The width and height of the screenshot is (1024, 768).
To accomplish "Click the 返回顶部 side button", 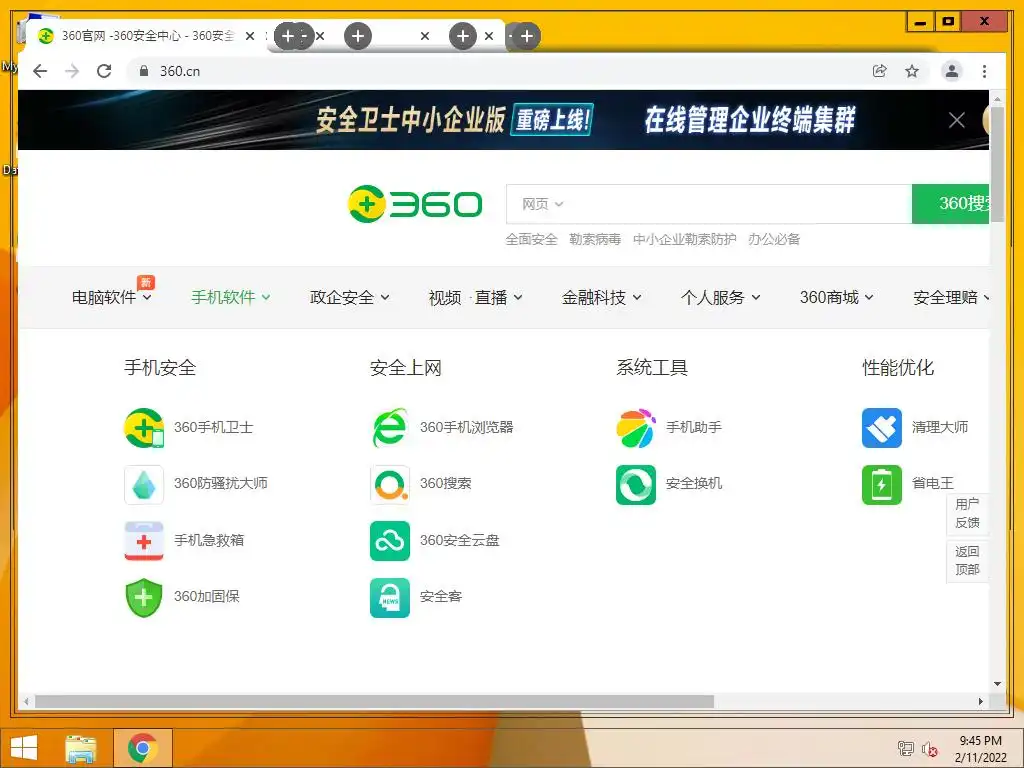I will (967, 560).
